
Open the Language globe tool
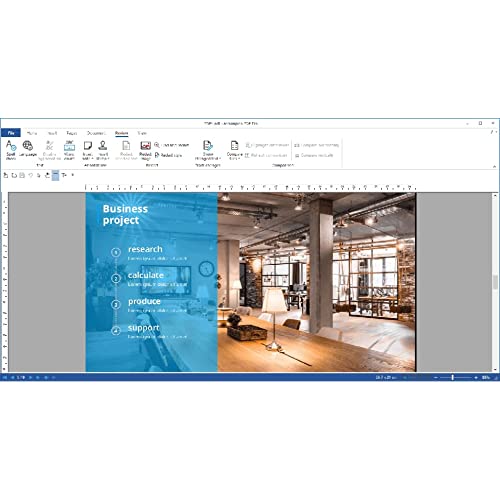28,149
